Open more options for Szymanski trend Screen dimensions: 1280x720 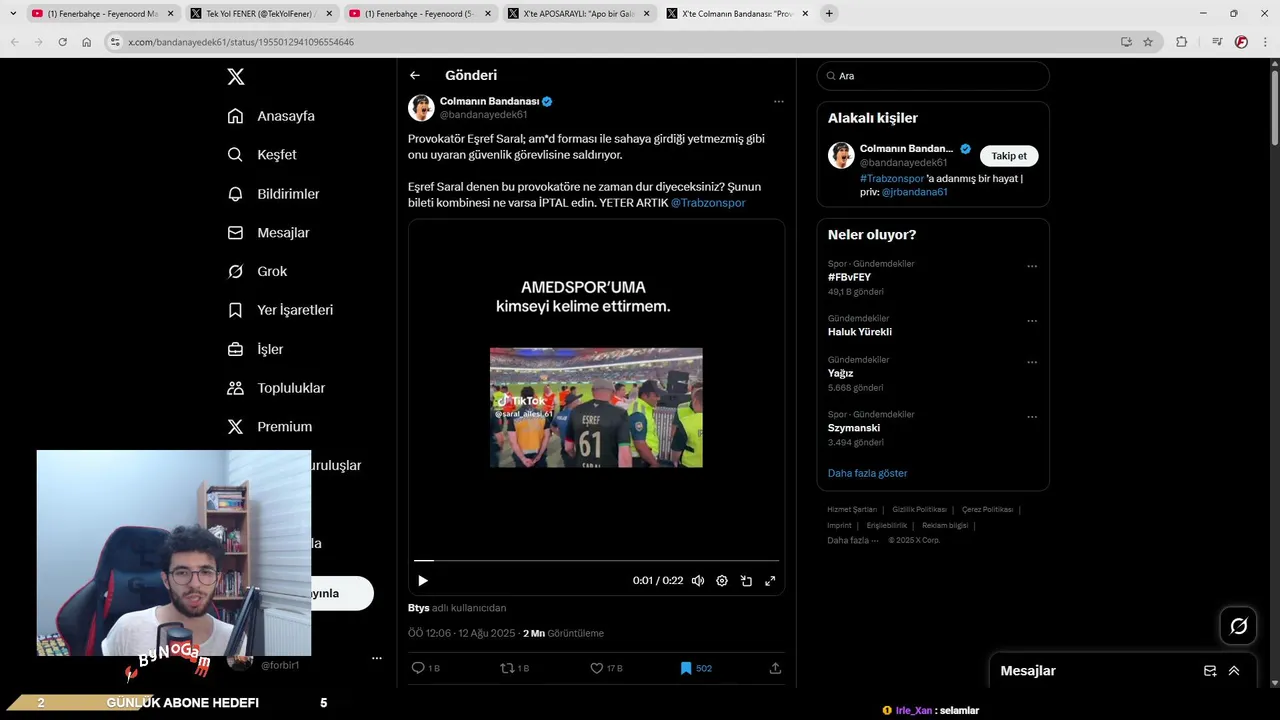point(1032,418)
